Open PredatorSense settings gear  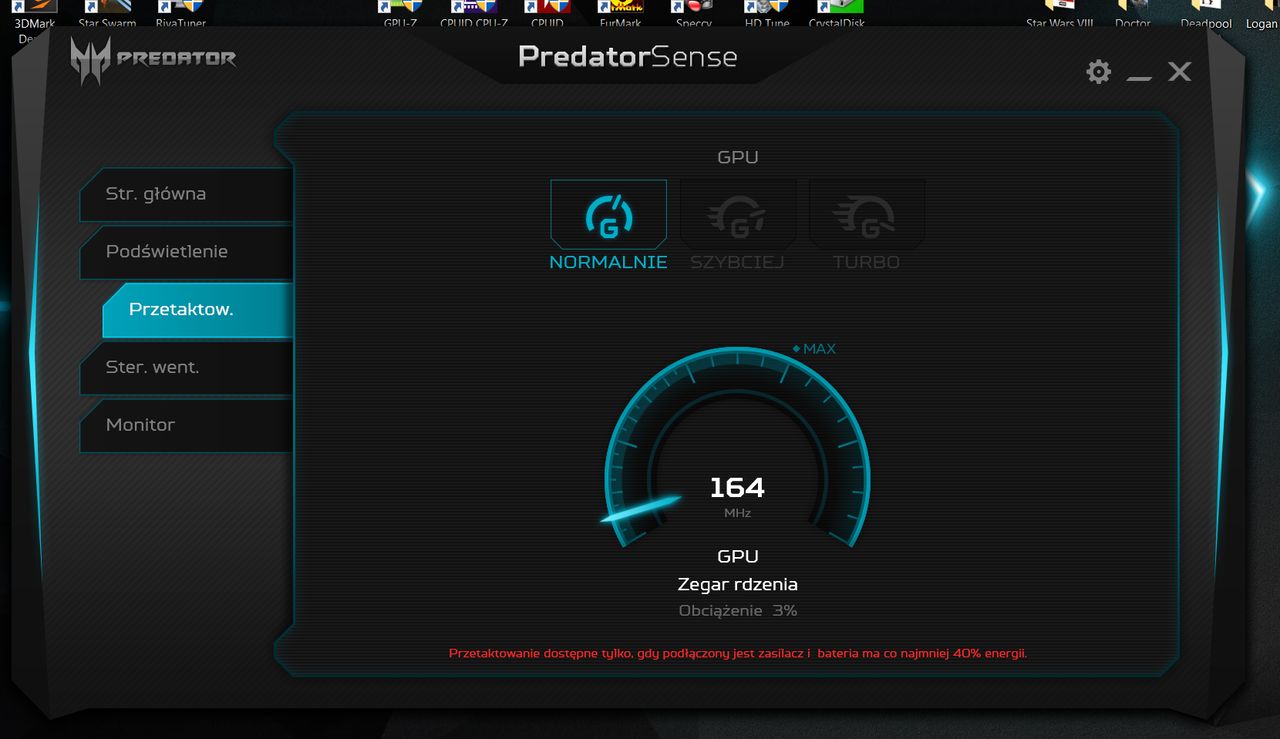[1098, 71]
